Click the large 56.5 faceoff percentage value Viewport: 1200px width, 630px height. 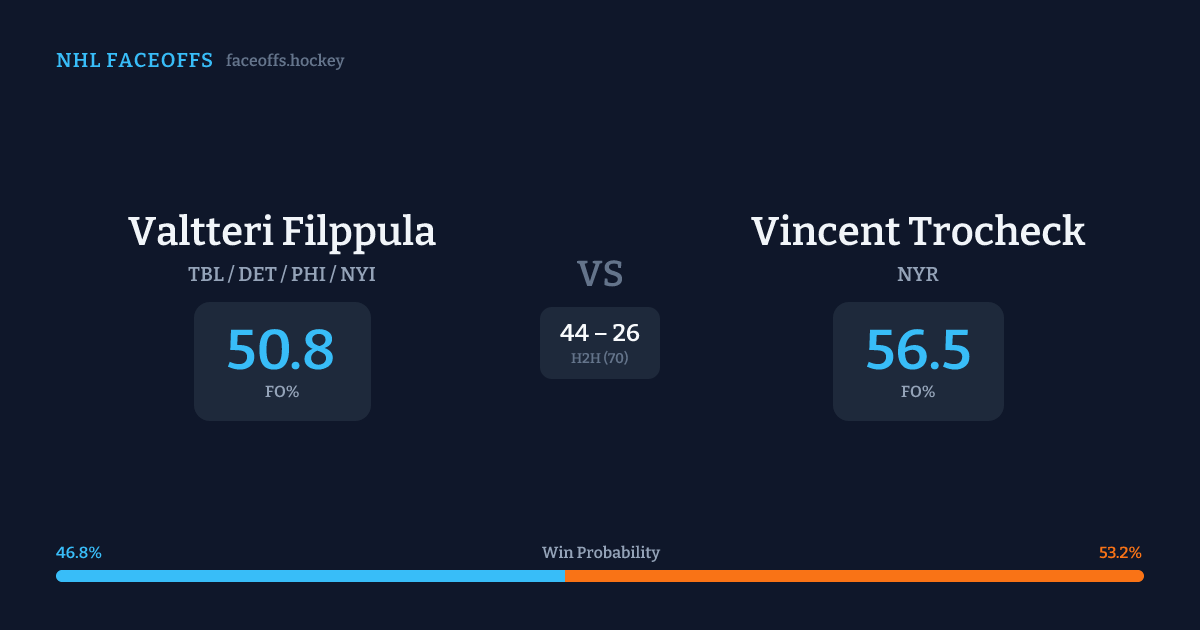(x=918, y=351)
